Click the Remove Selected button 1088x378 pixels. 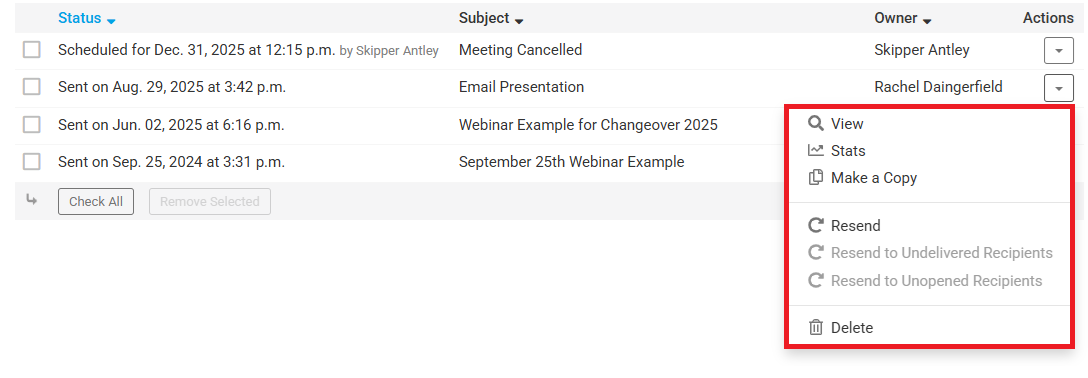[x=210, y=201]
